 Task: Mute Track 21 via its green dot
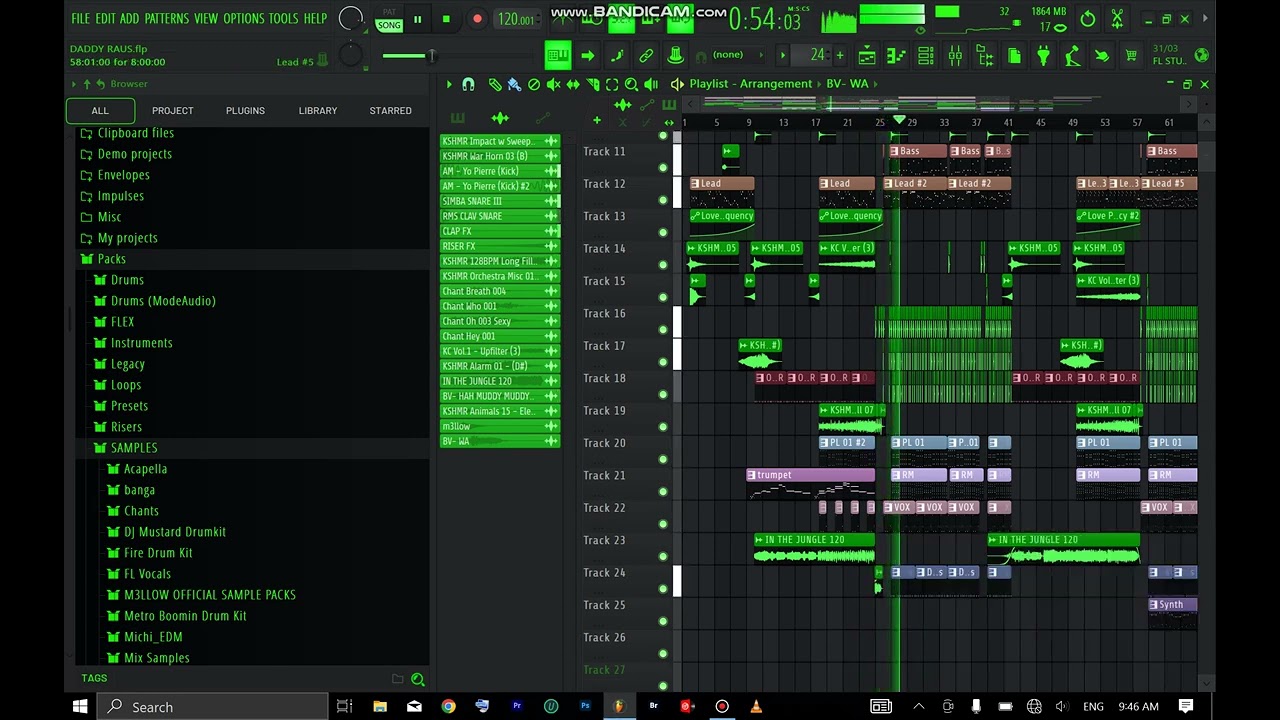[x=662, y=492]
